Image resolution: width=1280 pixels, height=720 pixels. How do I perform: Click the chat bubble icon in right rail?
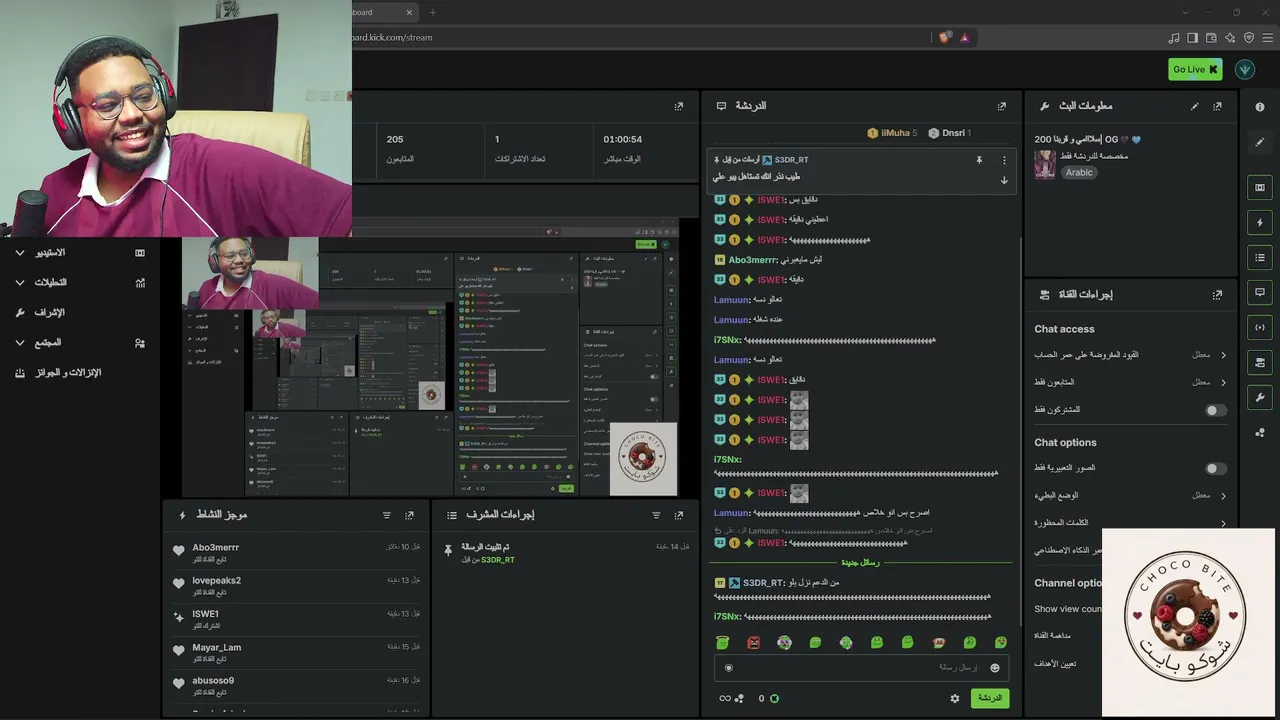[1260, 292]
